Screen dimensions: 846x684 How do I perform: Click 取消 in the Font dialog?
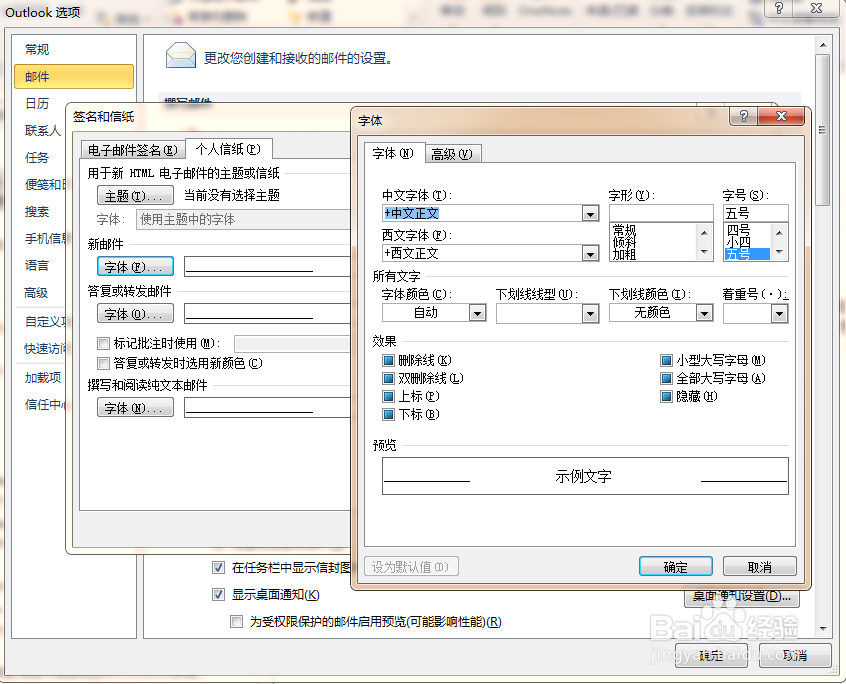coord(760,566)
